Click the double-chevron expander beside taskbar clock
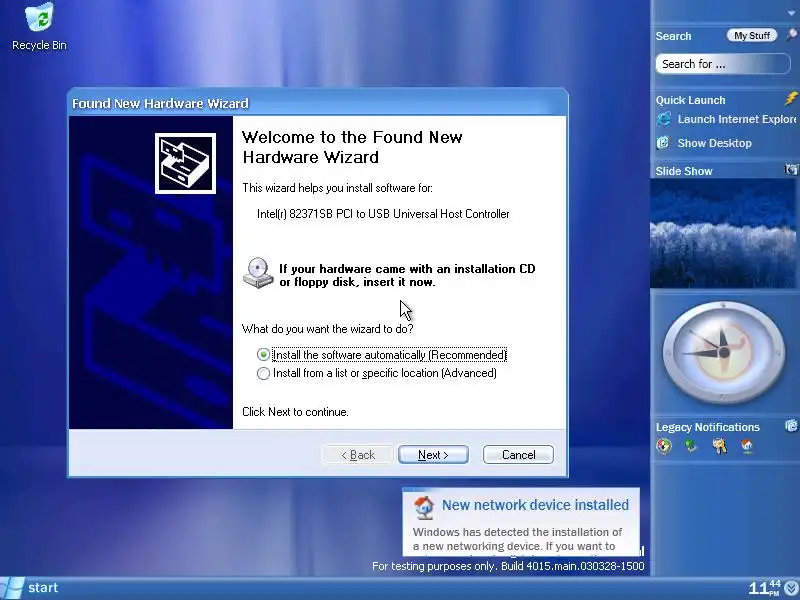The width and height of the screenshot is (800, 600). tap(792, 588)
